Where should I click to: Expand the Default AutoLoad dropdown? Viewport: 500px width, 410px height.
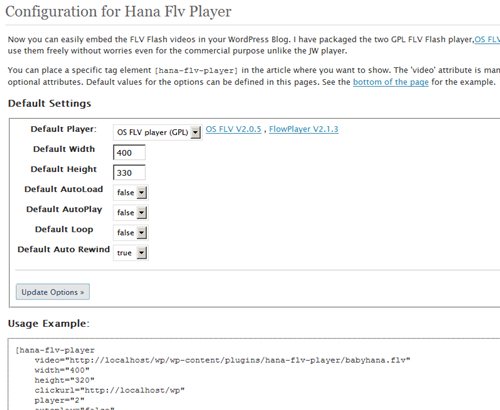click(x=131, y=193)
